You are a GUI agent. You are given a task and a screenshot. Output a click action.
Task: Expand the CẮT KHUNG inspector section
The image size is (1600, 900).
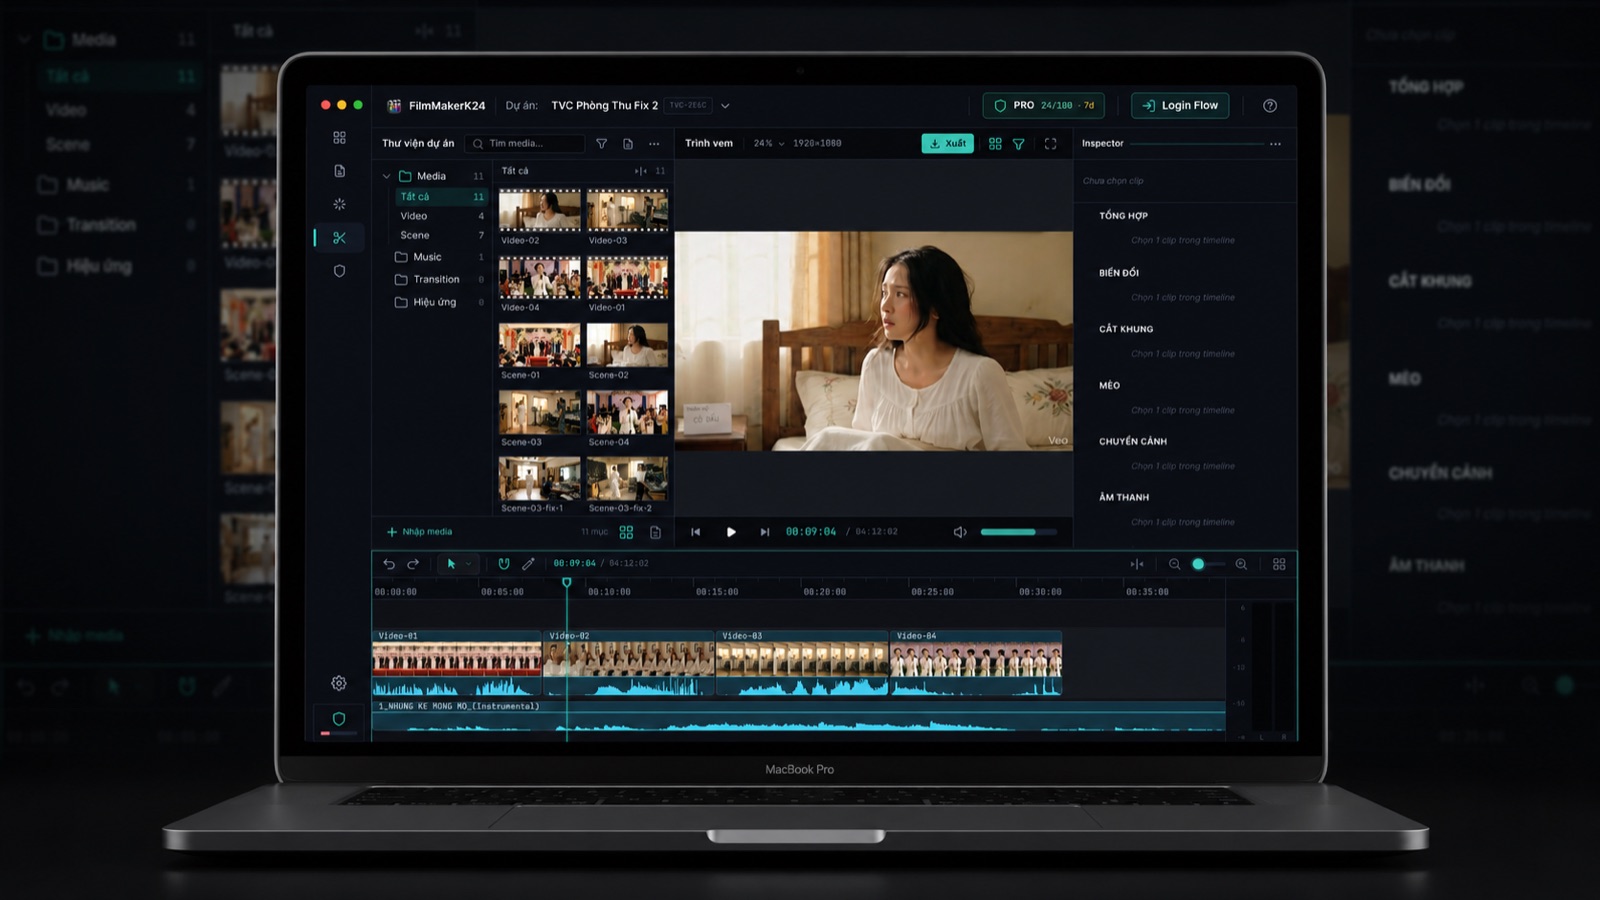point(1126,329)
